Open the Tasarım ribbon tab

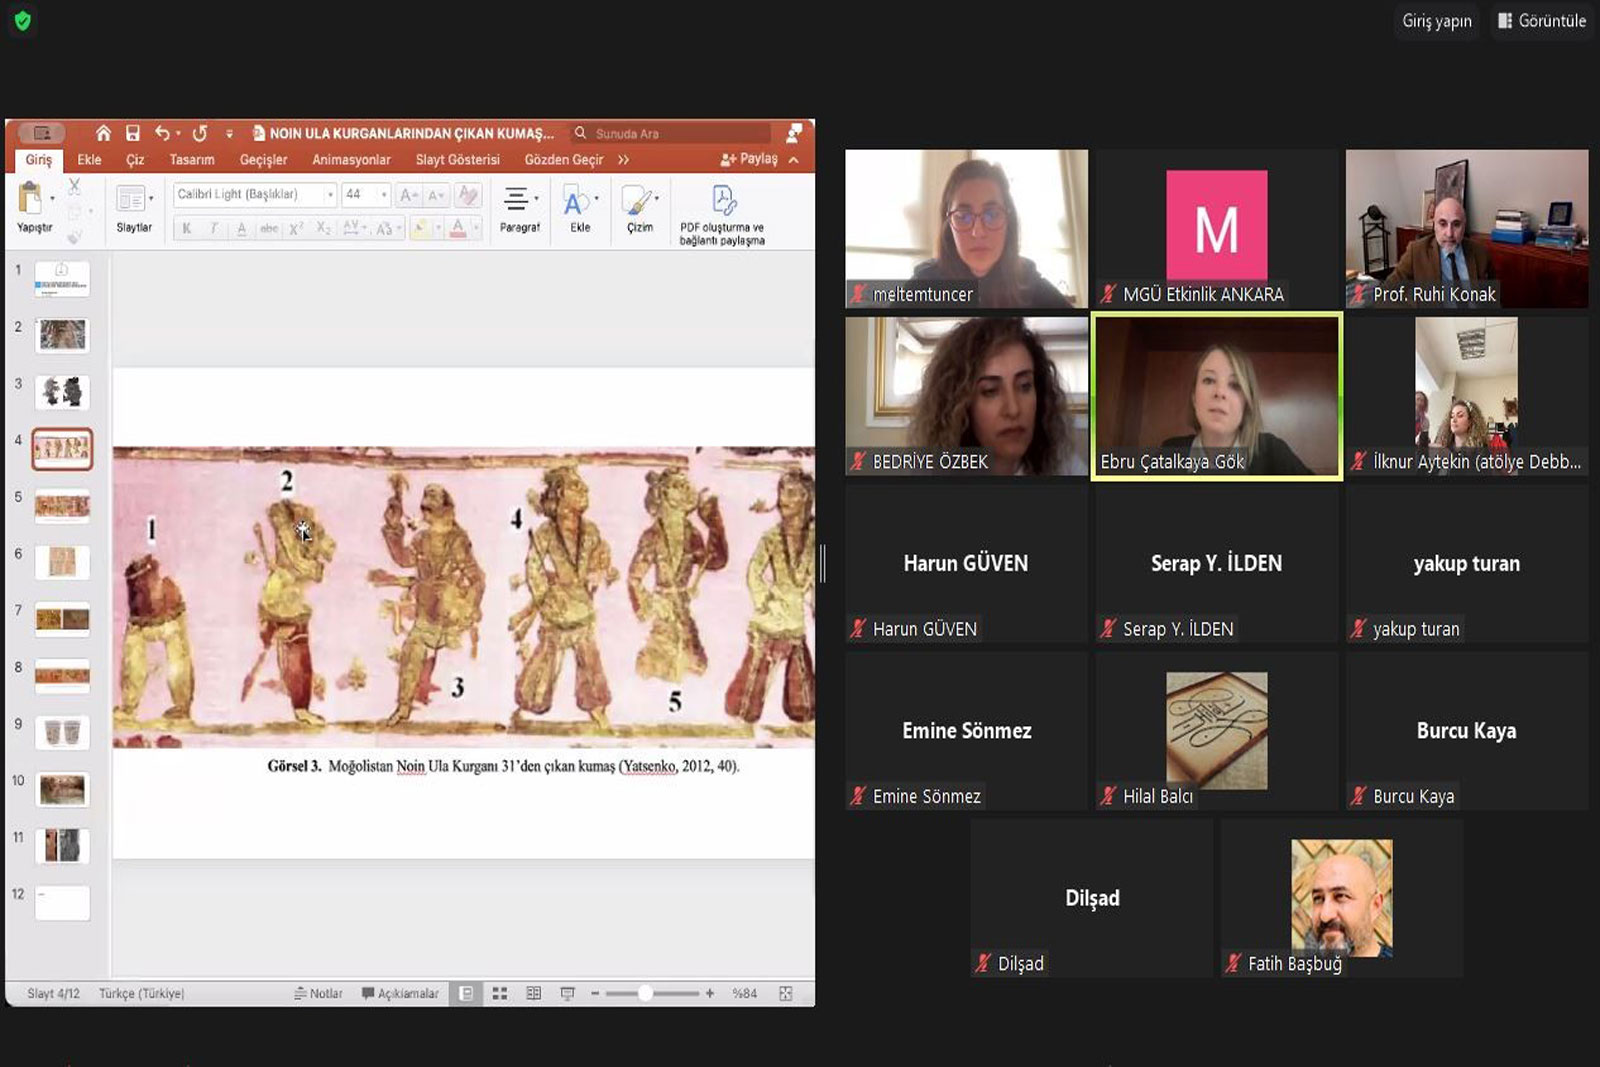pyautogui.click(x=192, y=160)
